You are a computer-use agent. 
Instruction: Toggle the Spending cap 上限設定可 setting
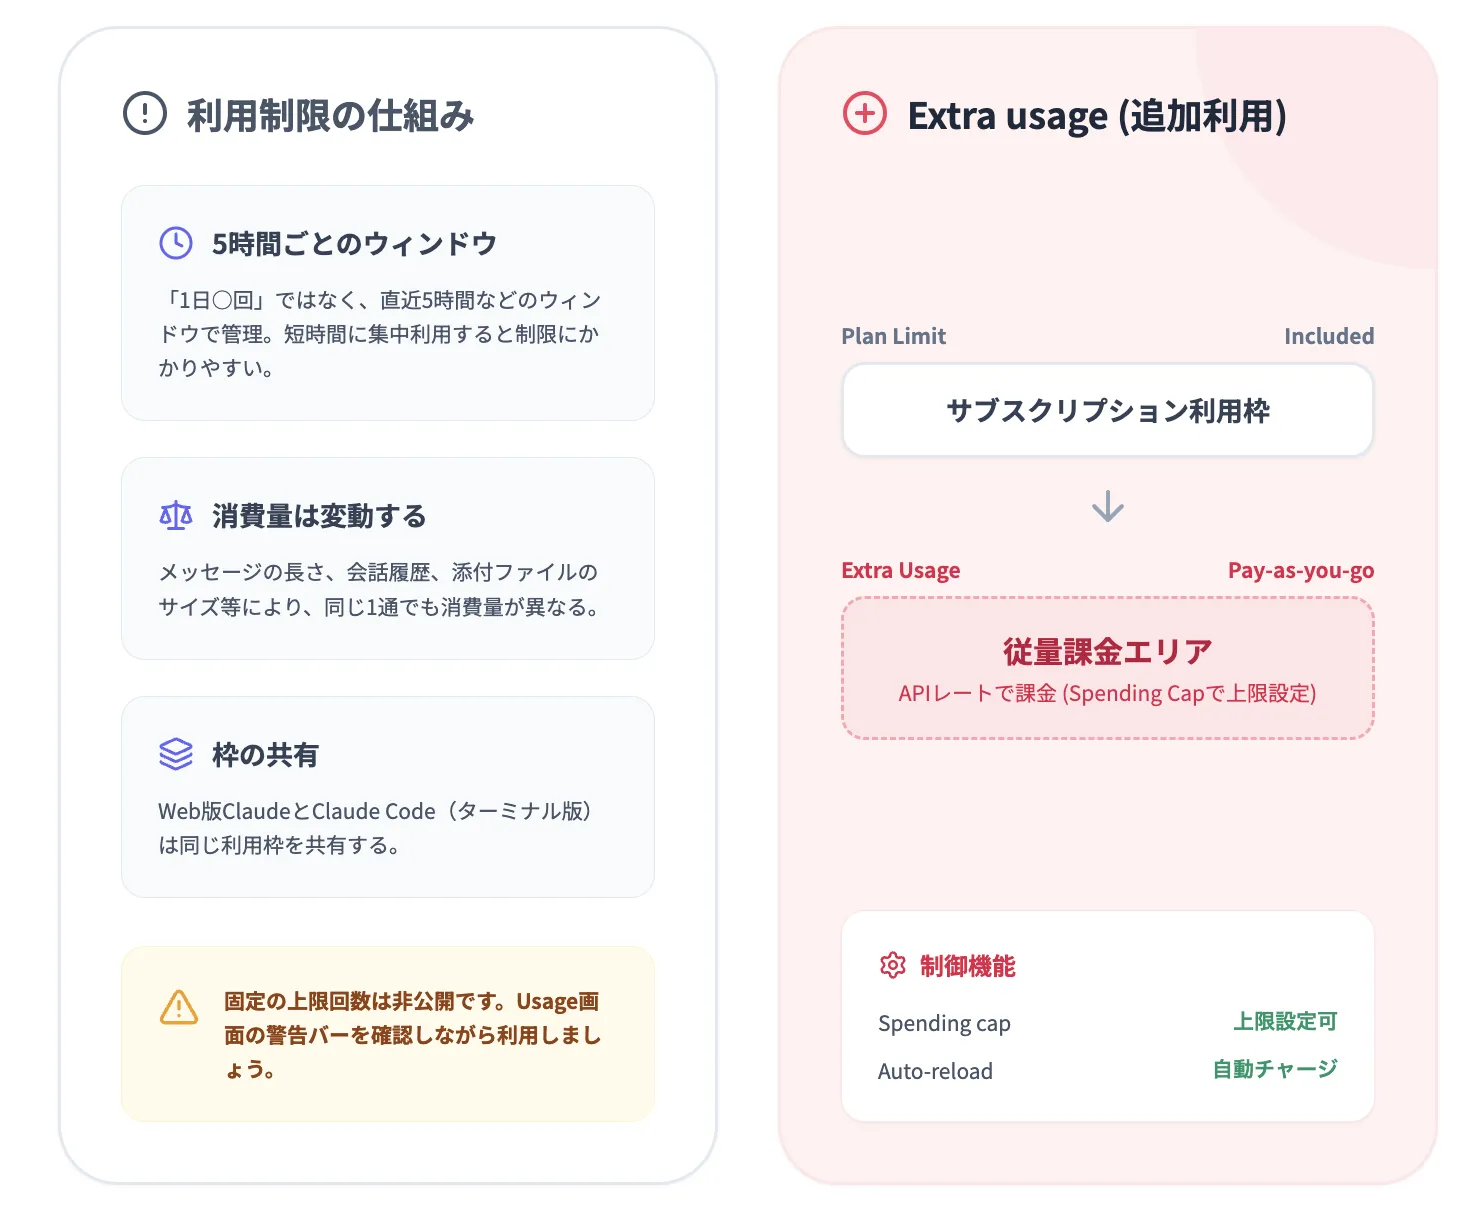(x=1286, y=1021)
